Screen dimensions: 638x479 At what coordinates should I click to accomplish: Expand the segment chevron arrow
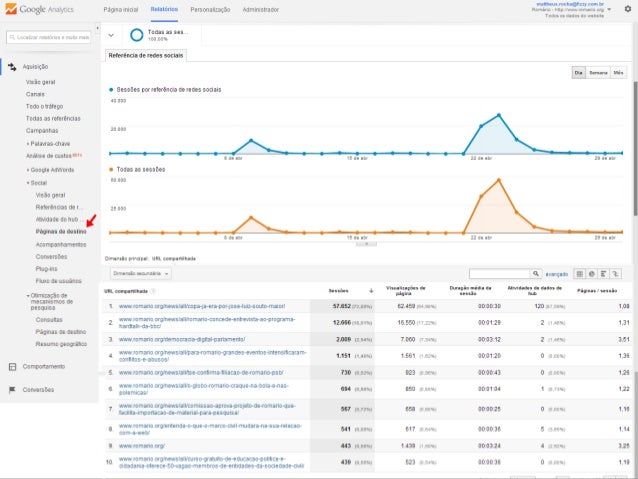pyautogui.click(x=110, y=34)
